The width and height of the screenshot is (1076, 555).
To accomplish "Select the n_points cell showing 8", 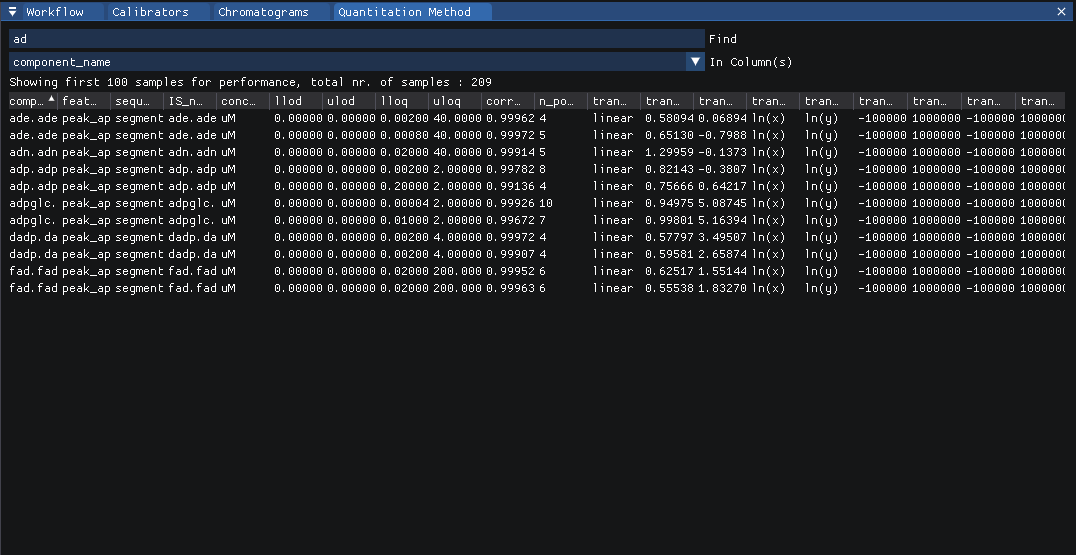I will (x=542, y=169).
